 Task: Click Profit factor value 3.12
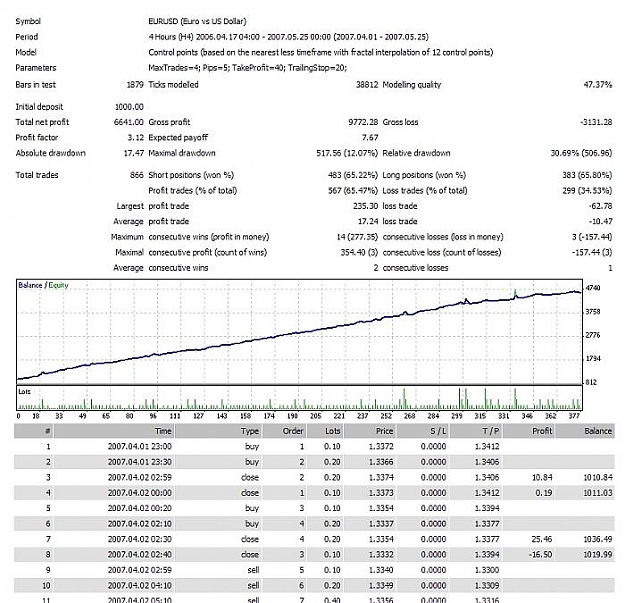[x=136, y=137]
